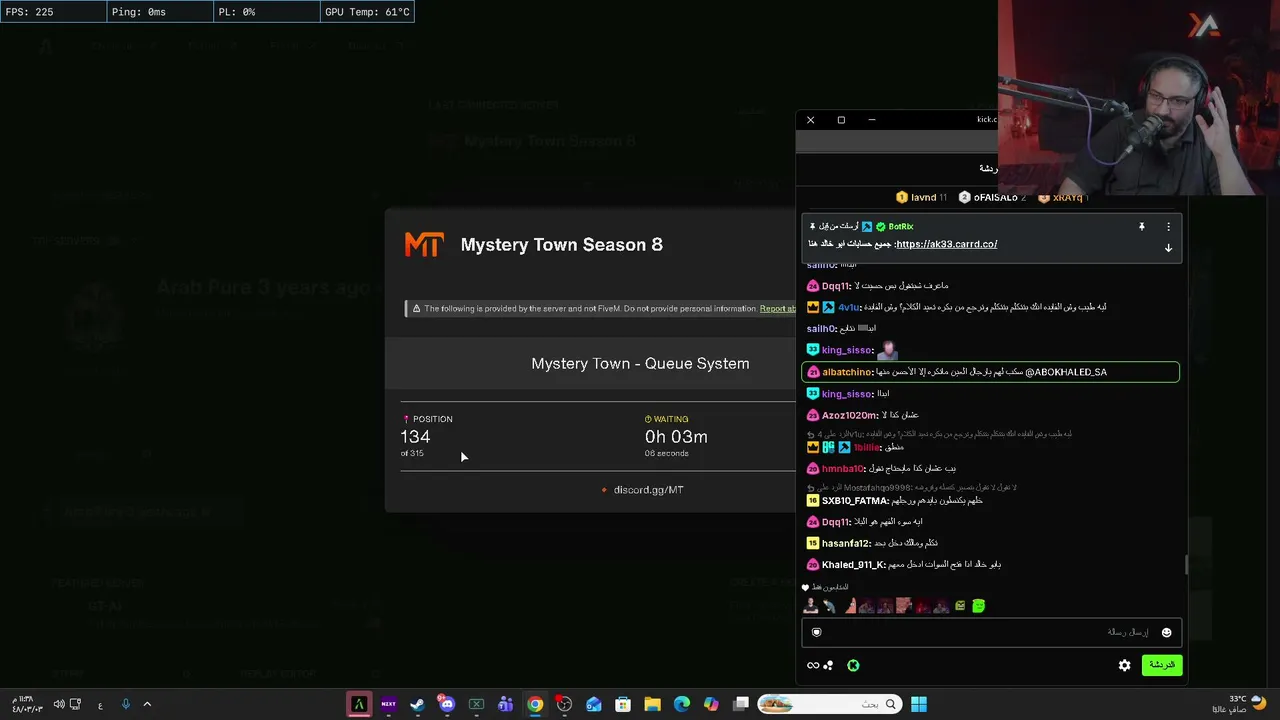1280x720 pixels.
Task: Open Outlook from the taskbar
Action: click(594, 705)
